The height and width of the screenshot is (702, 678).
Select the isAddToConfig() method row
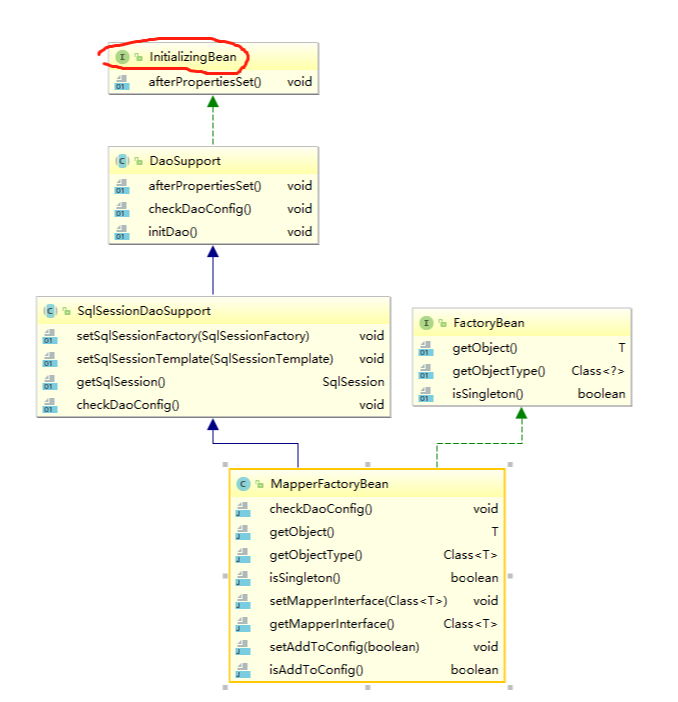click(x=367, y=670)
